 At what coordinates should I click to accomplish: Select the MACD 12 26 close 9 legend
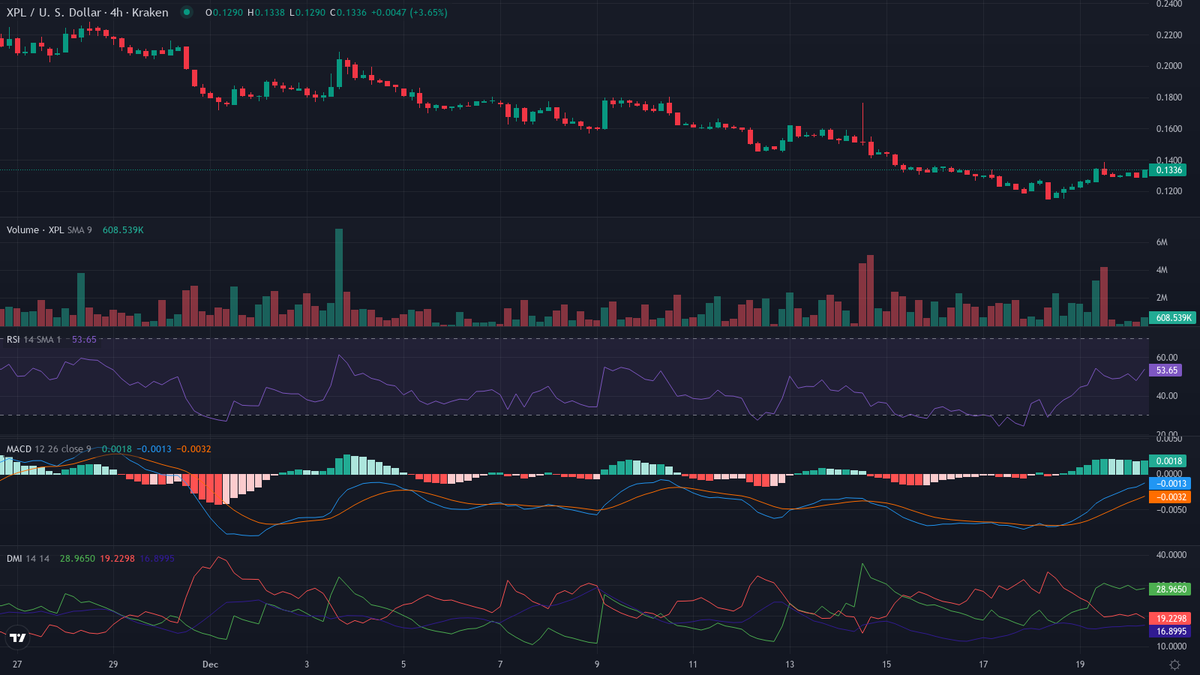[x=49, y=449]
